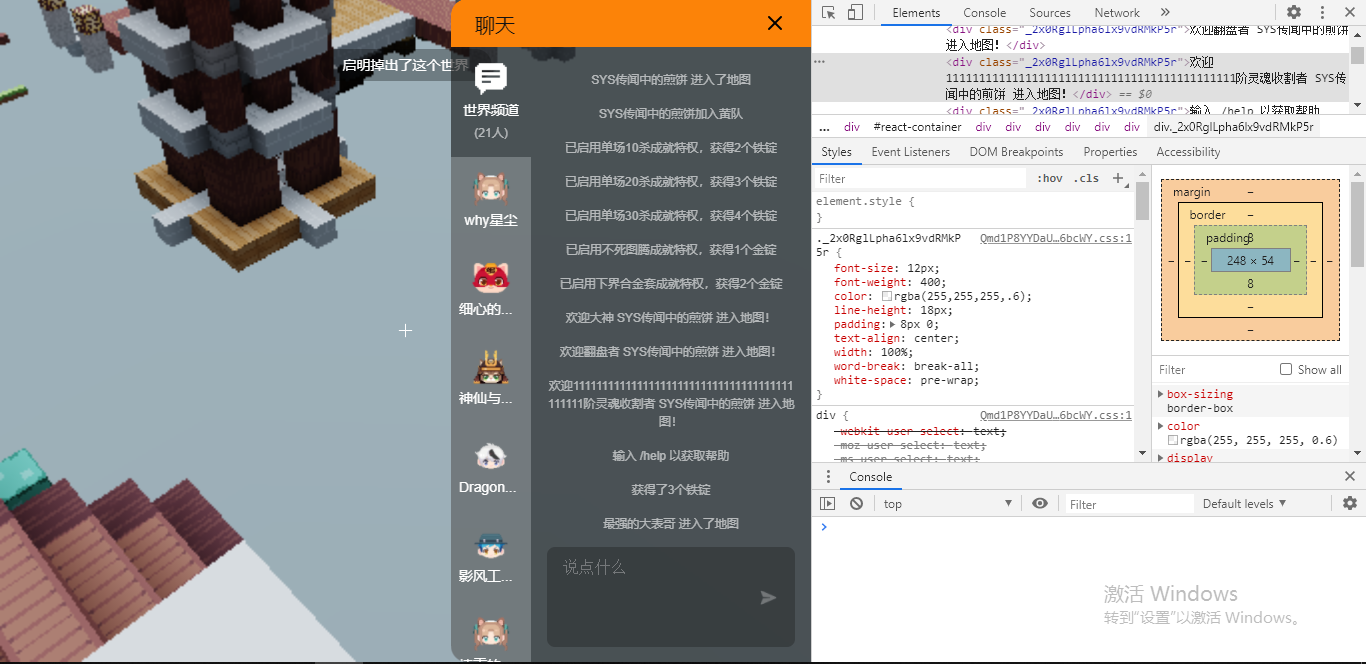Click #react-container breadcrumb

[x=917, y=127]
